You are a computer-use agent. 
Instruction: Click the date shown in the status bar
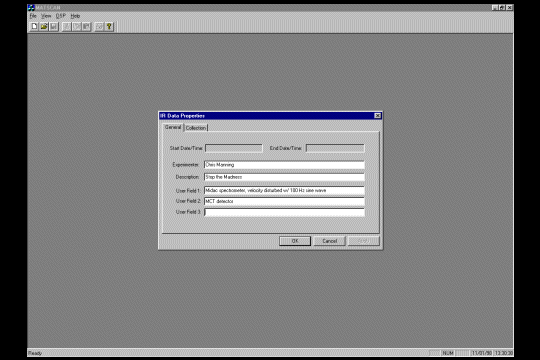(x=482, y=353)
